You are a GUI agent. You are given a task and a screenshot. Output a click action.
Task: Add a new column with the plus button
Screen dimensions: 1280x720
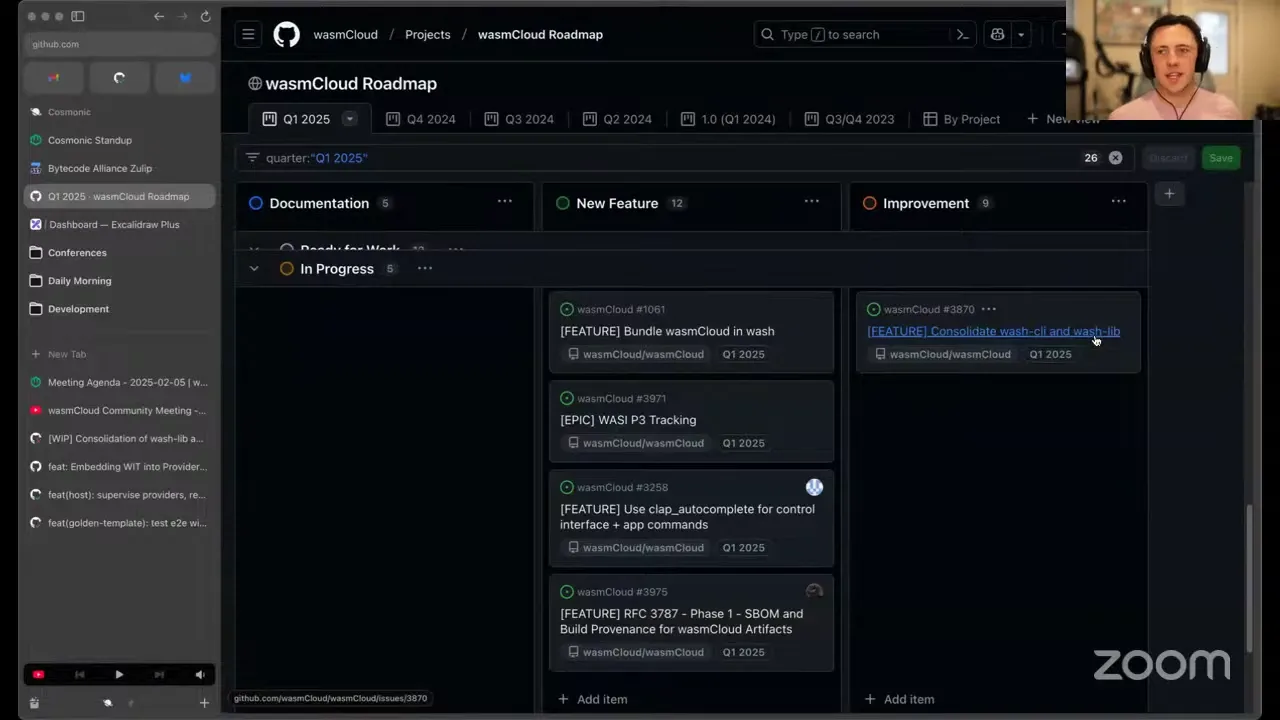pyautogui.click(x=1169, y=194)
